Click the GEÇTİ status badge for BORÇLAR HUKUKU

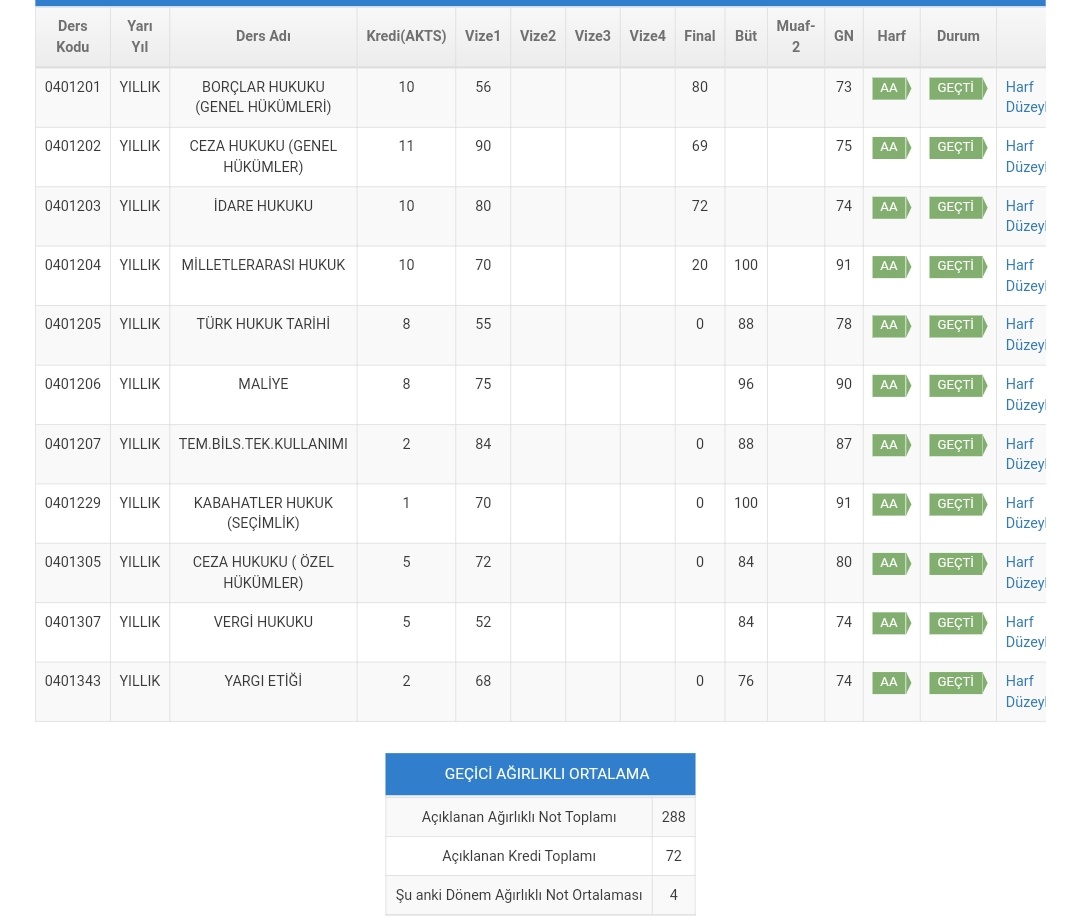click(958, 88)
